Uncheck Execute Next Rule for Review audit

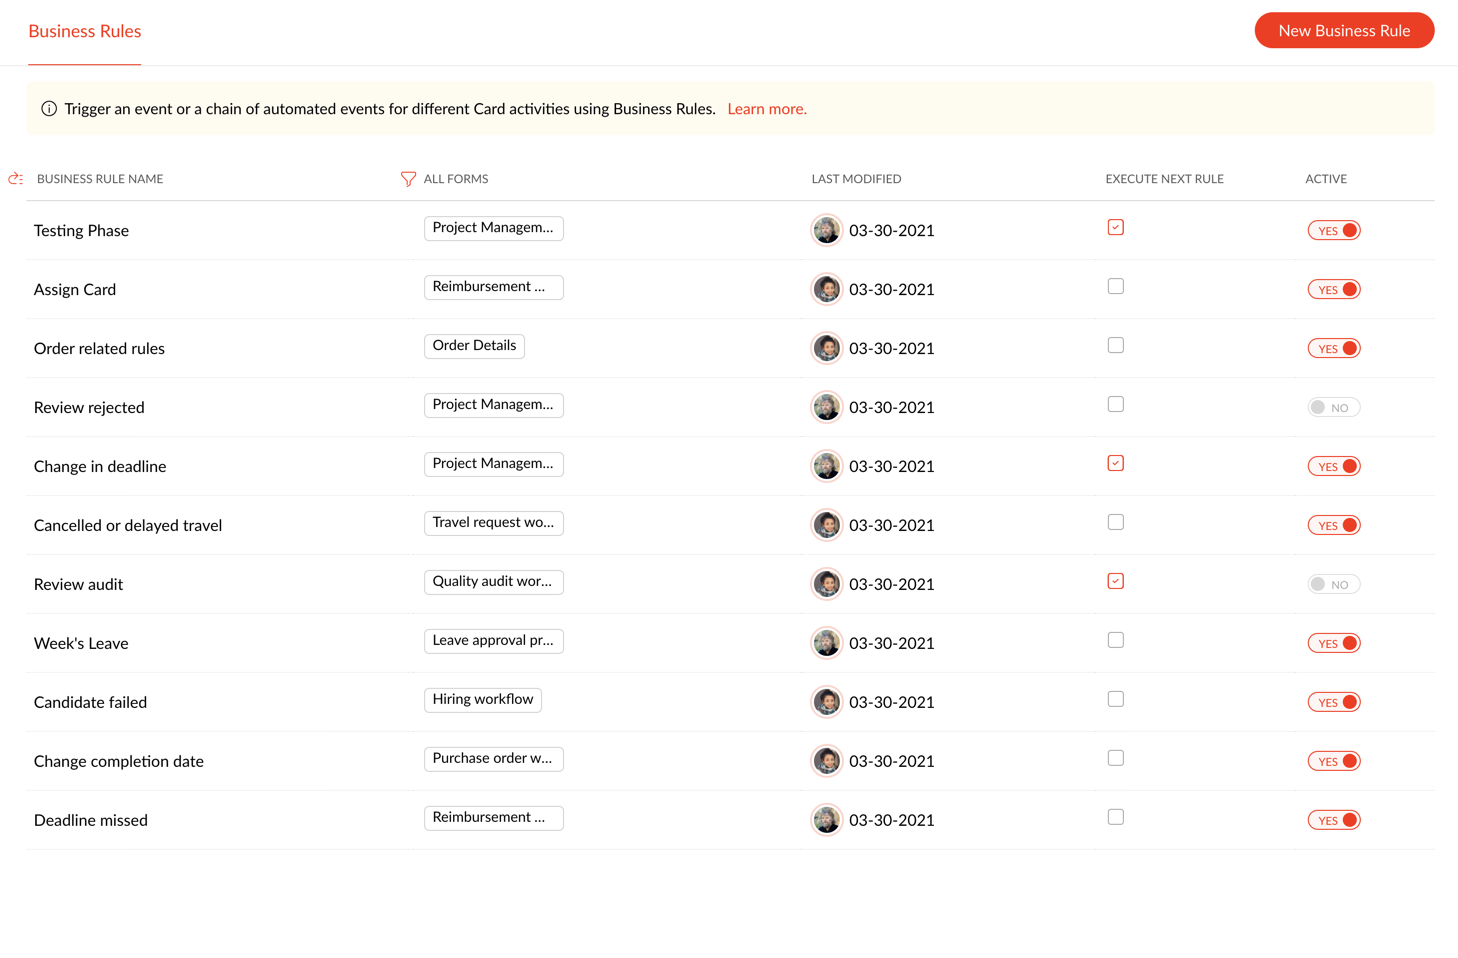[x=1116, y=581]
